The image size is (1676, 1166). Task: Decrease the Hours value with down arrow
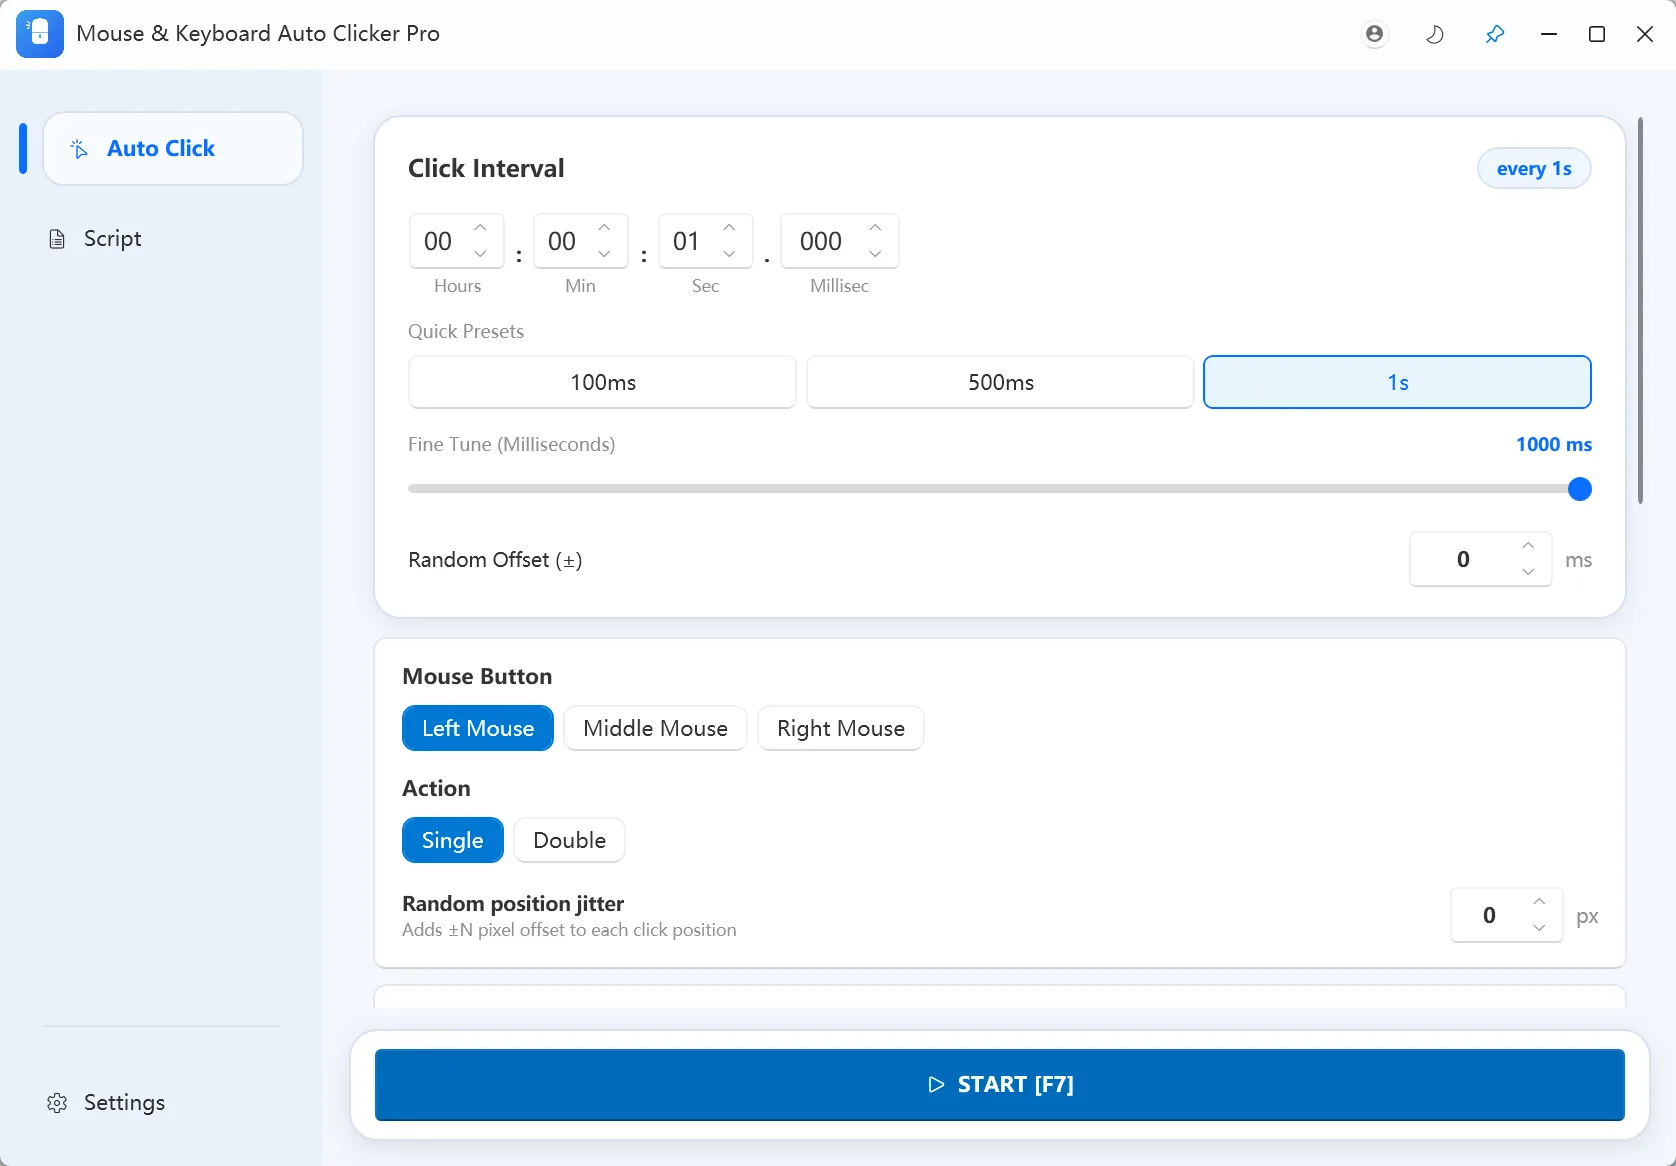[481, 254]
